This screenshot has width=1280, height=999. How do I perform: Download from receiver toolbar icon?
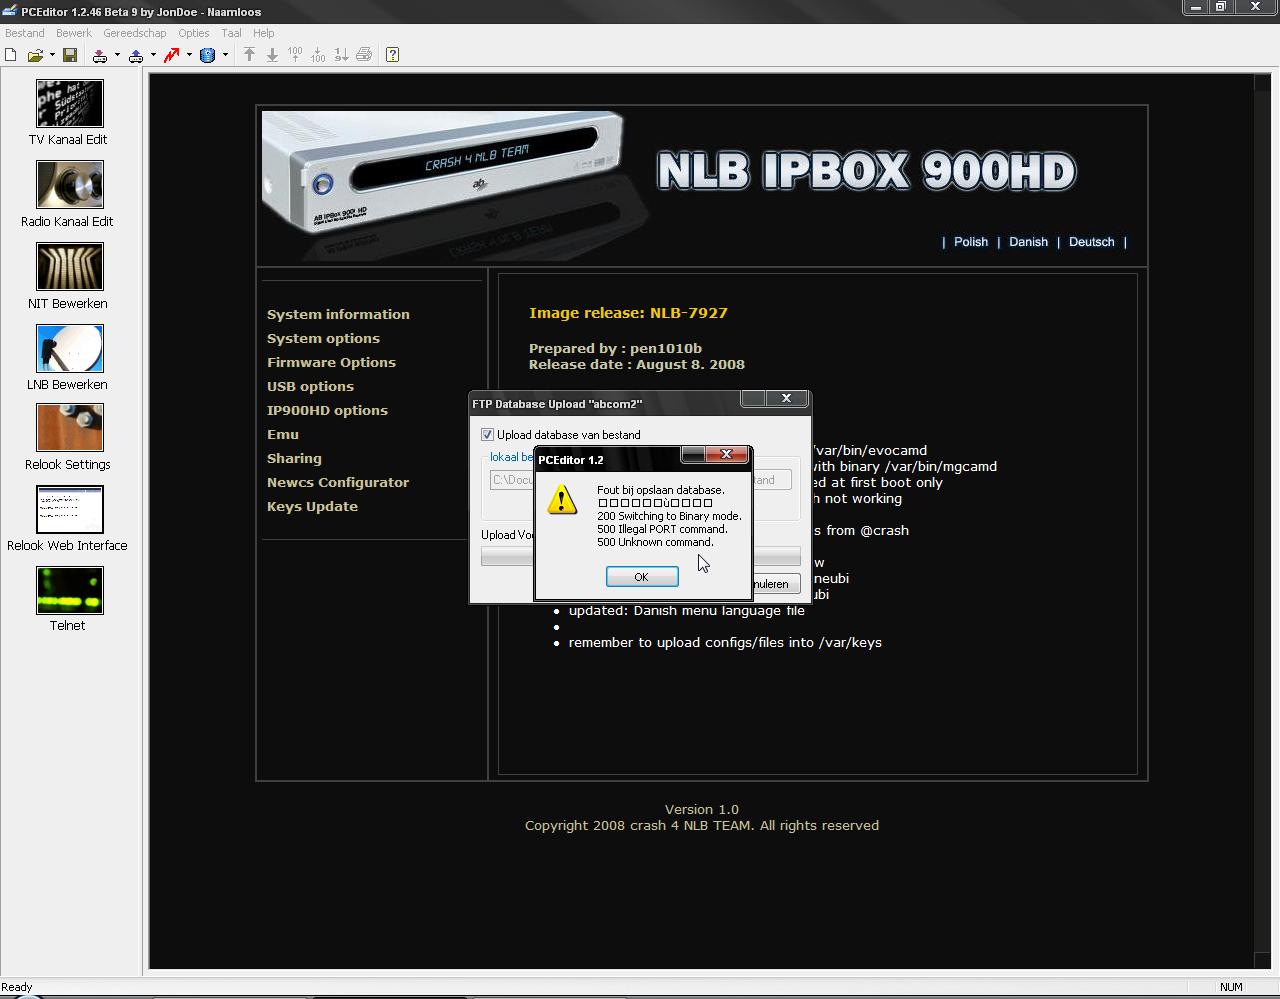tap(100, 55)
